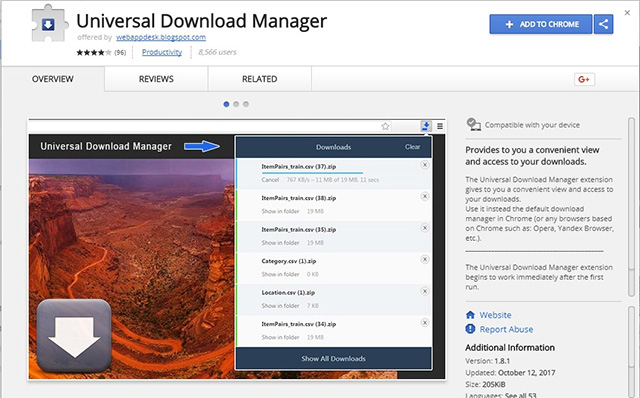Click file name ItemPairs_train.csv (37).zip
The width and height of the screenshot is (640, 398).
click(299, 166)
